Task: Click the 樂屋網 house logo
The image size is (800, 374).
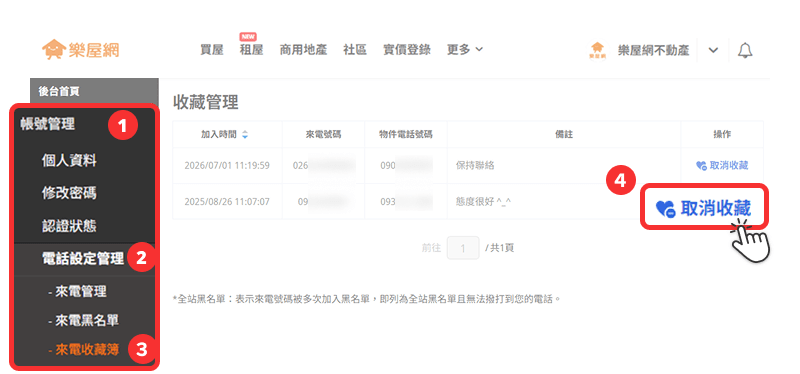Action: (x=81, y=49)
